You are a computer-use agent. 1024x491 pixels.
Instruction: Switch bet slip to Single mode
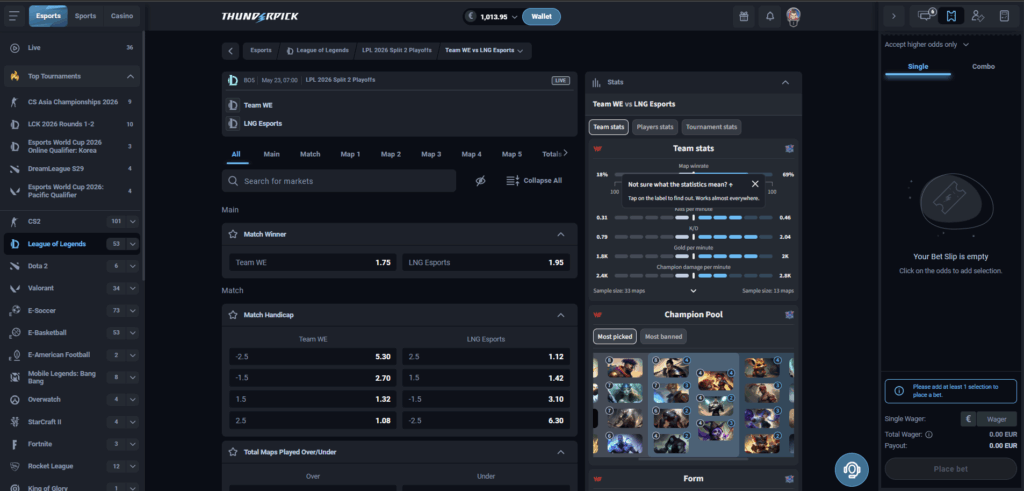[x=918, y=67]
